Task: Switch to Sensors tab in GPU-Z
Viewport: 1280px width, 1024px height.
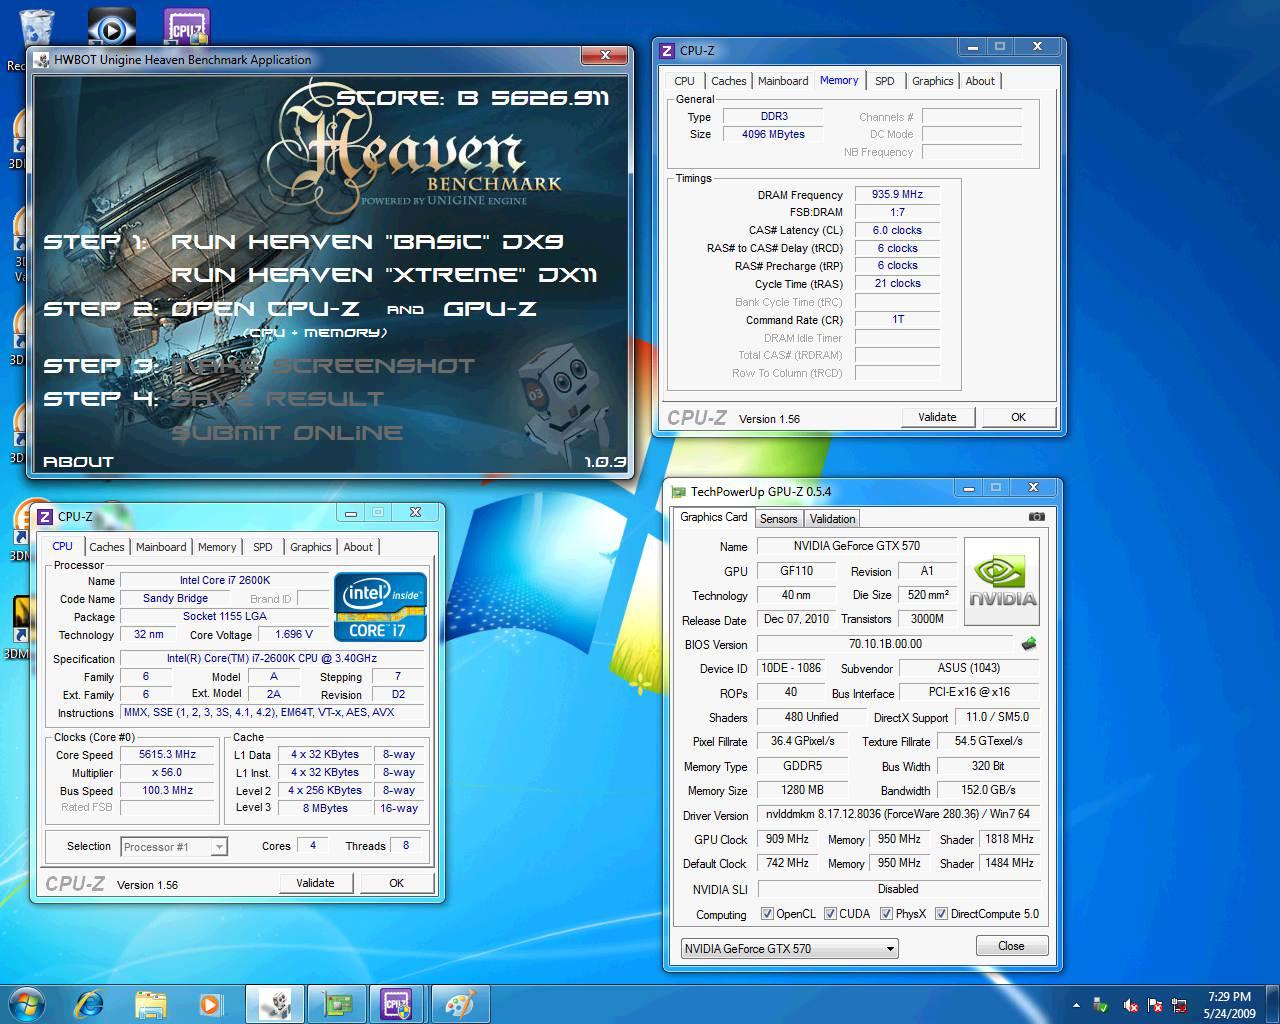Action: 778,518
